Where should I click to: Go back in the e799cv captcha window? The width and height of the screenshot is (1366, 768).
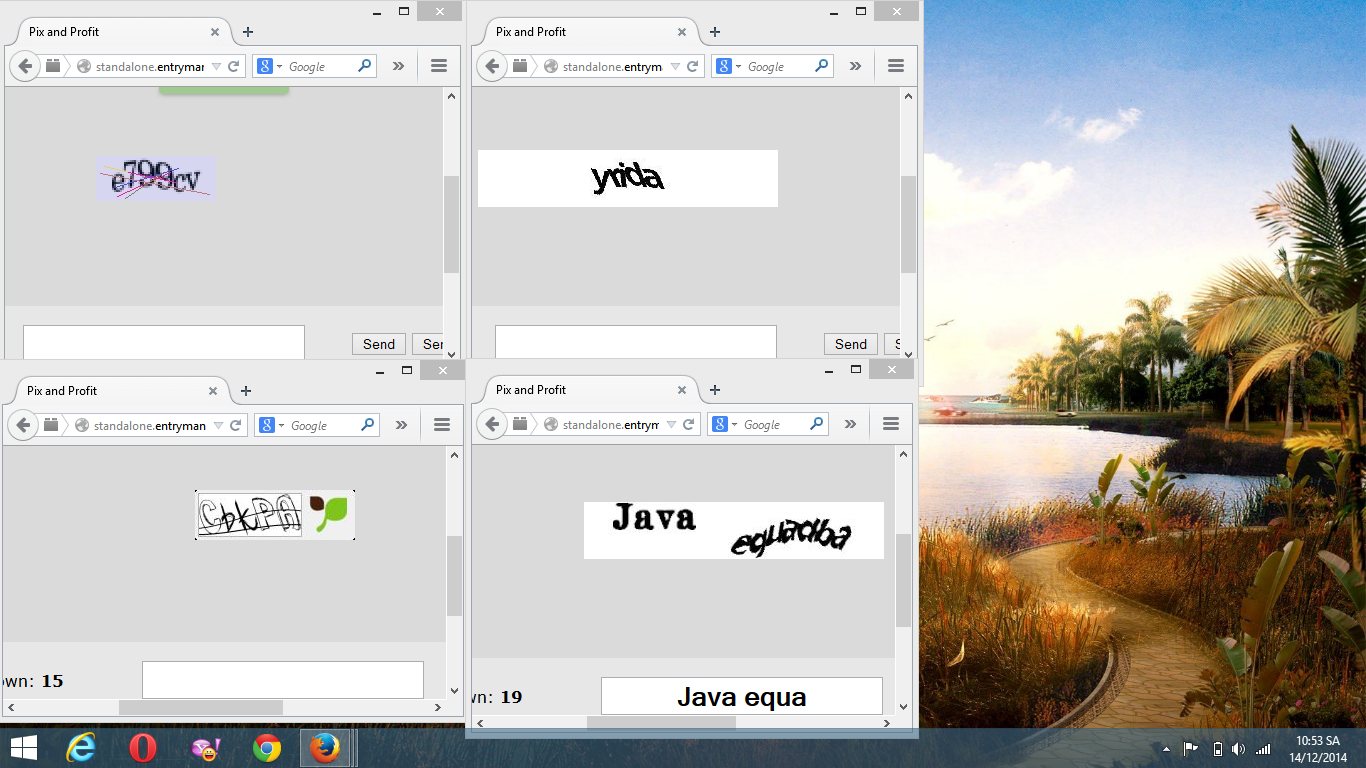pyautogui.click(x=25, y=66)
